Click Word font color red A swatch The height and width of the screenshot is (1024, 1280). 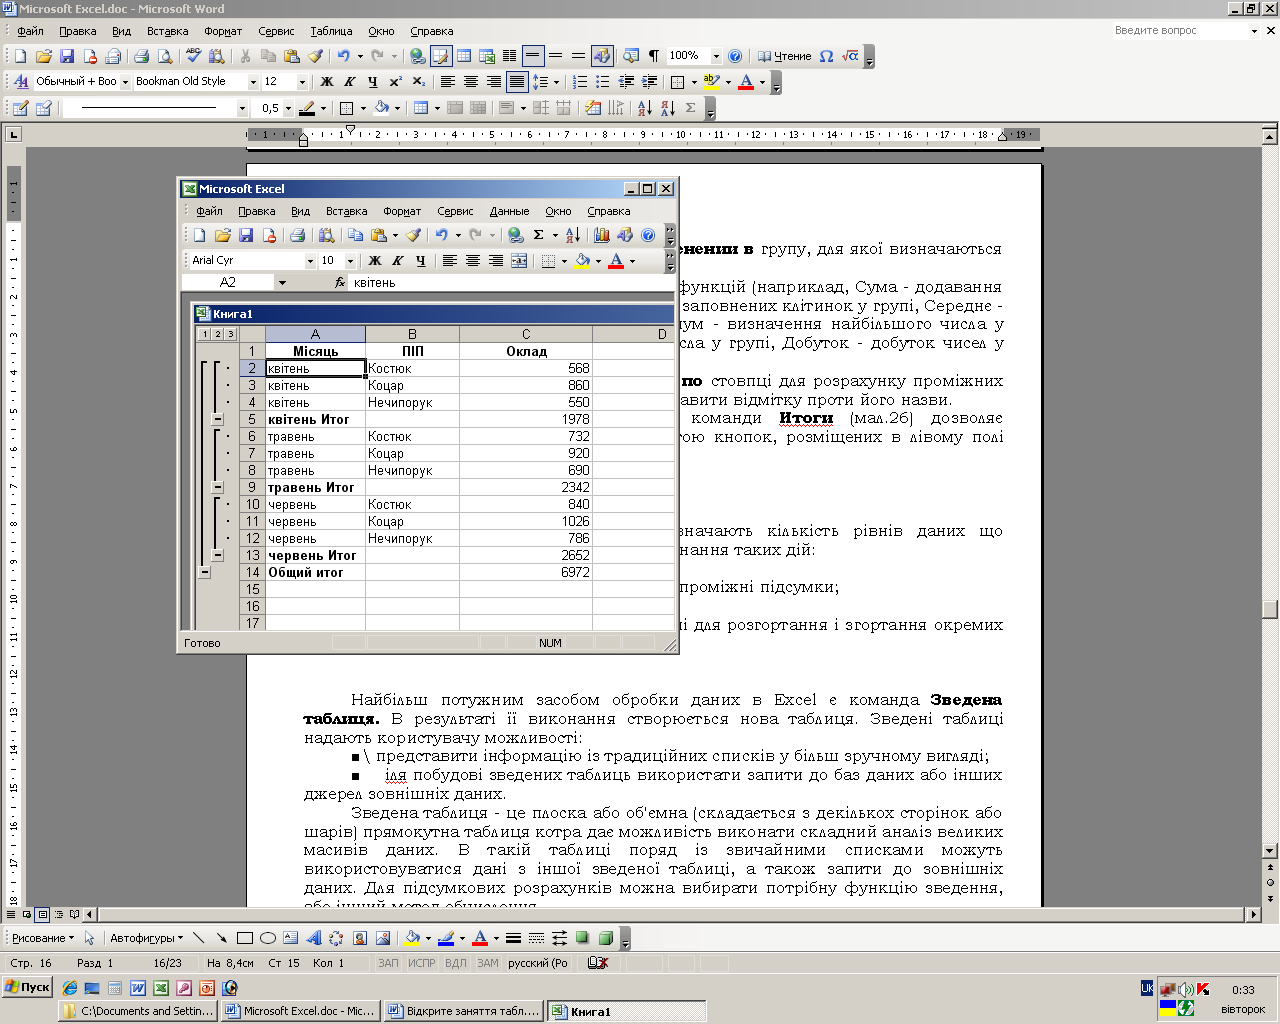click(746, 82)
